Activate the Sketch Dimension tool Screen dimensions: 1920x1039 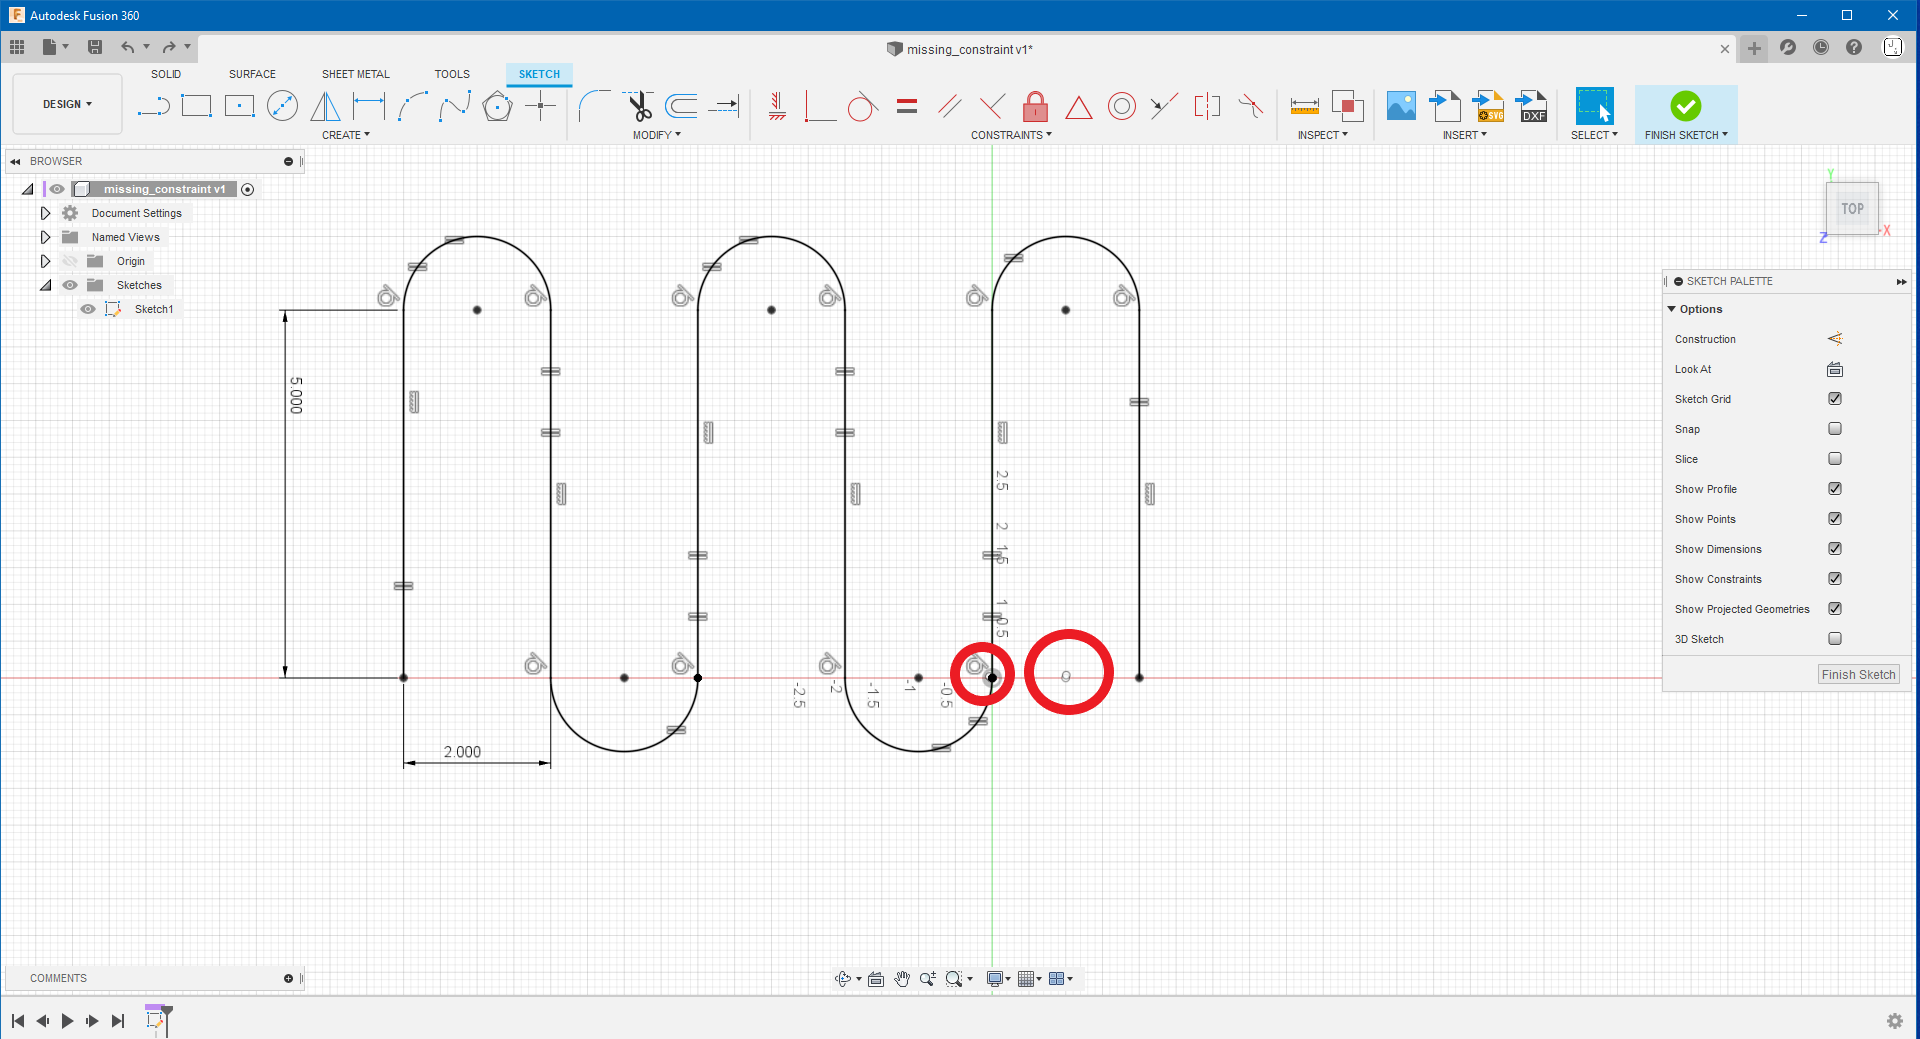click(x=369, y=106)
